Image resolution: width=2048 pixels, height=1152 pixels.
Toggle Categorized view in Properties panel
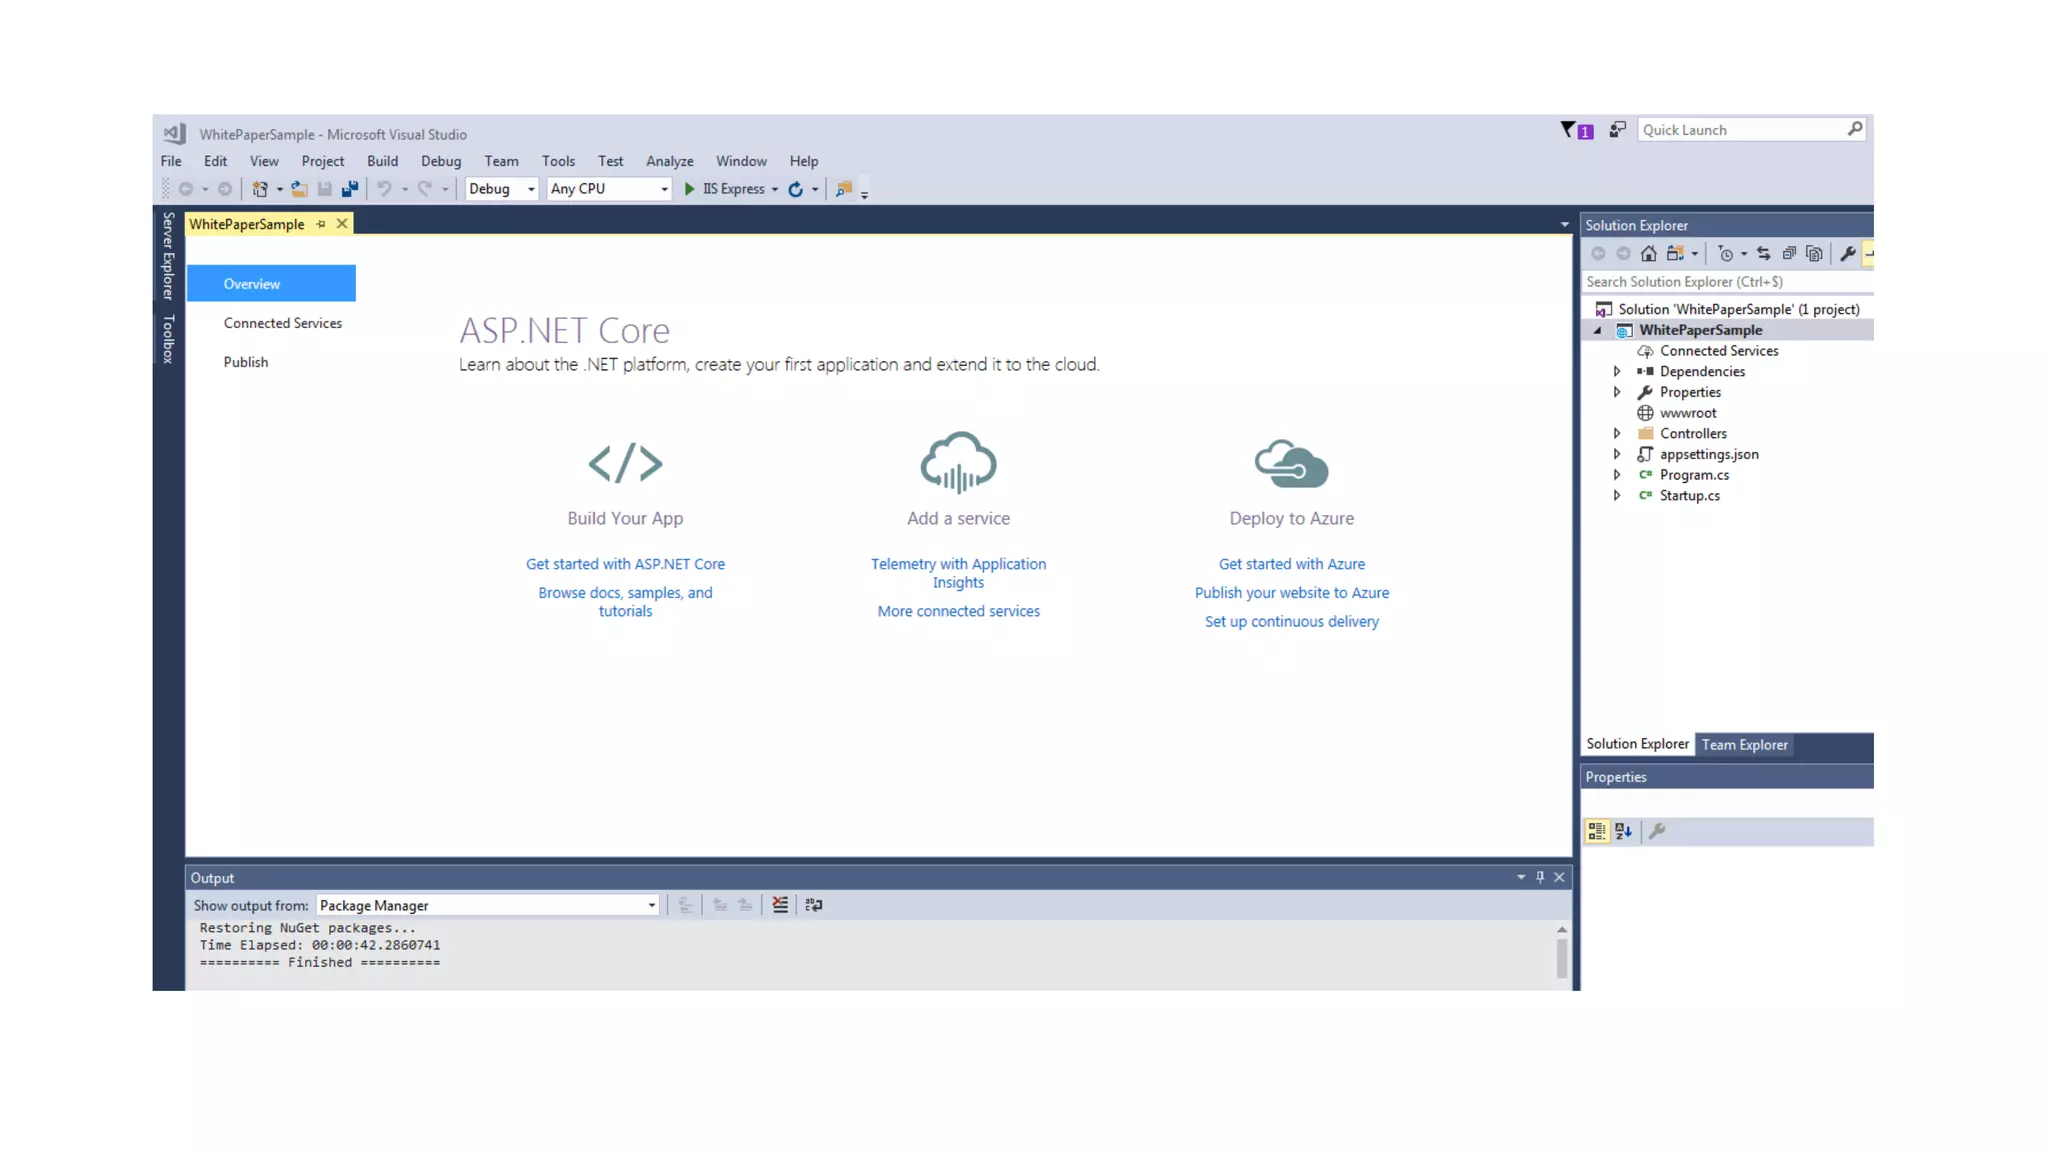pyautogui.click(x=1596, y=831)
